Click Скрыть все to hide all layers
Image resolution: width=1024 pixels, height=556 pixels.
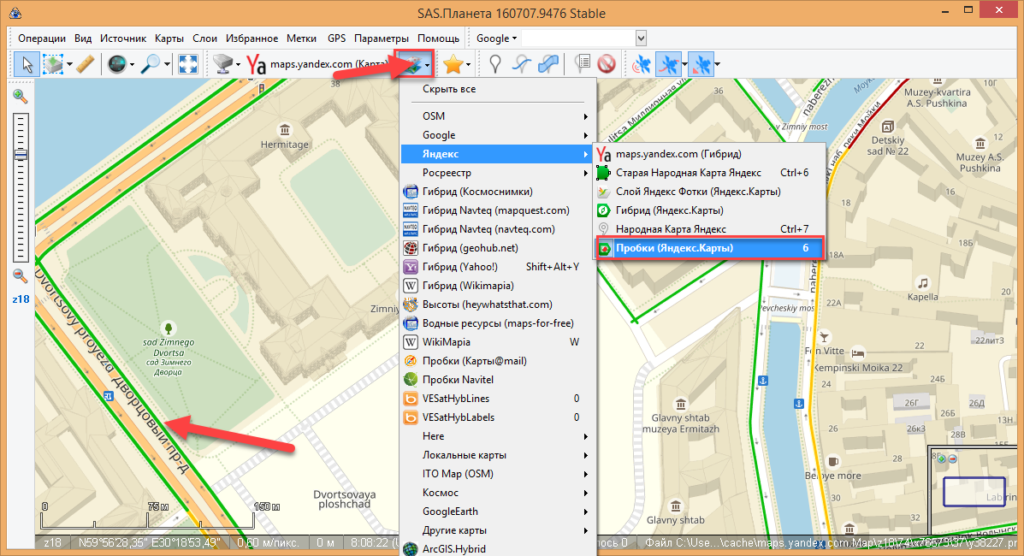coord(449,90)
